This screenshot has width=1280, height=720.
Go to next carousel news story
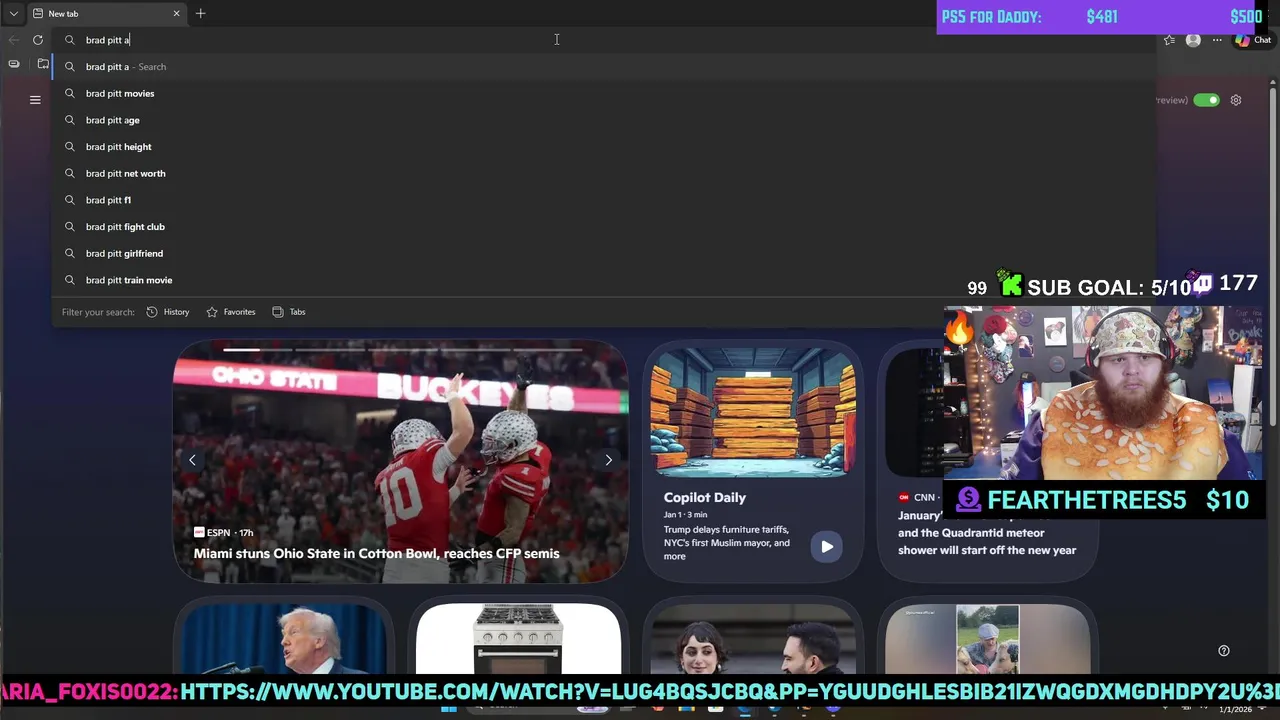(x=608, y=460)
